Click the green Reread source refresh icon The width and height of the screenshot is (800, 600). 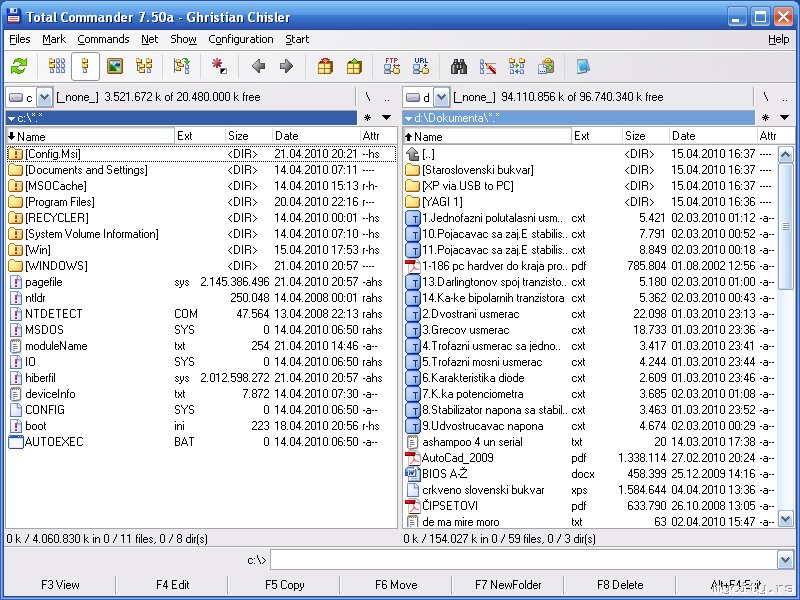19,66
